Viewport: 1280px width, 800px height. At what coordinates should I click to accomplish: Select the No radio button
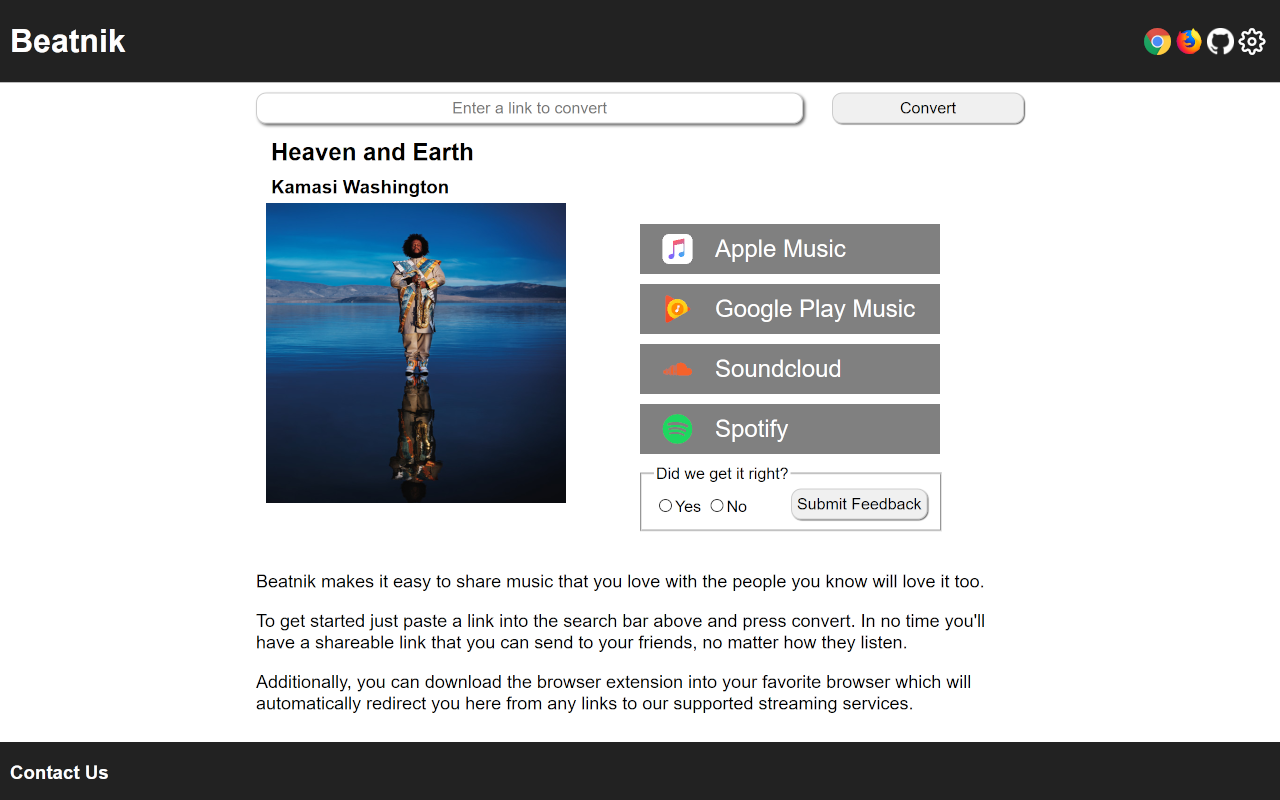(x=716, y=506)
